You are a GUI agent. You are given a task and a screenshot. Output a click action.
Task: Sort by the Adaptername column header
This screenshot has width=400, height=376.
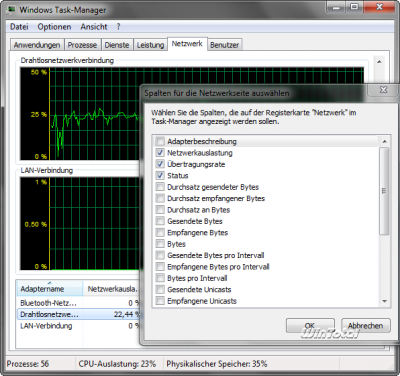pyautogui.click(x=49, y=288)
